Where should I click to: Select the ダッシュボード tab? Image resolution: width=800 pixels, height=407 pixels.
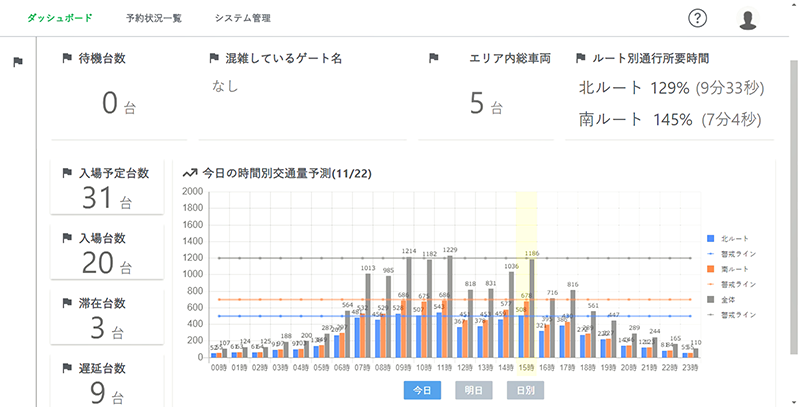click(59, 19)
